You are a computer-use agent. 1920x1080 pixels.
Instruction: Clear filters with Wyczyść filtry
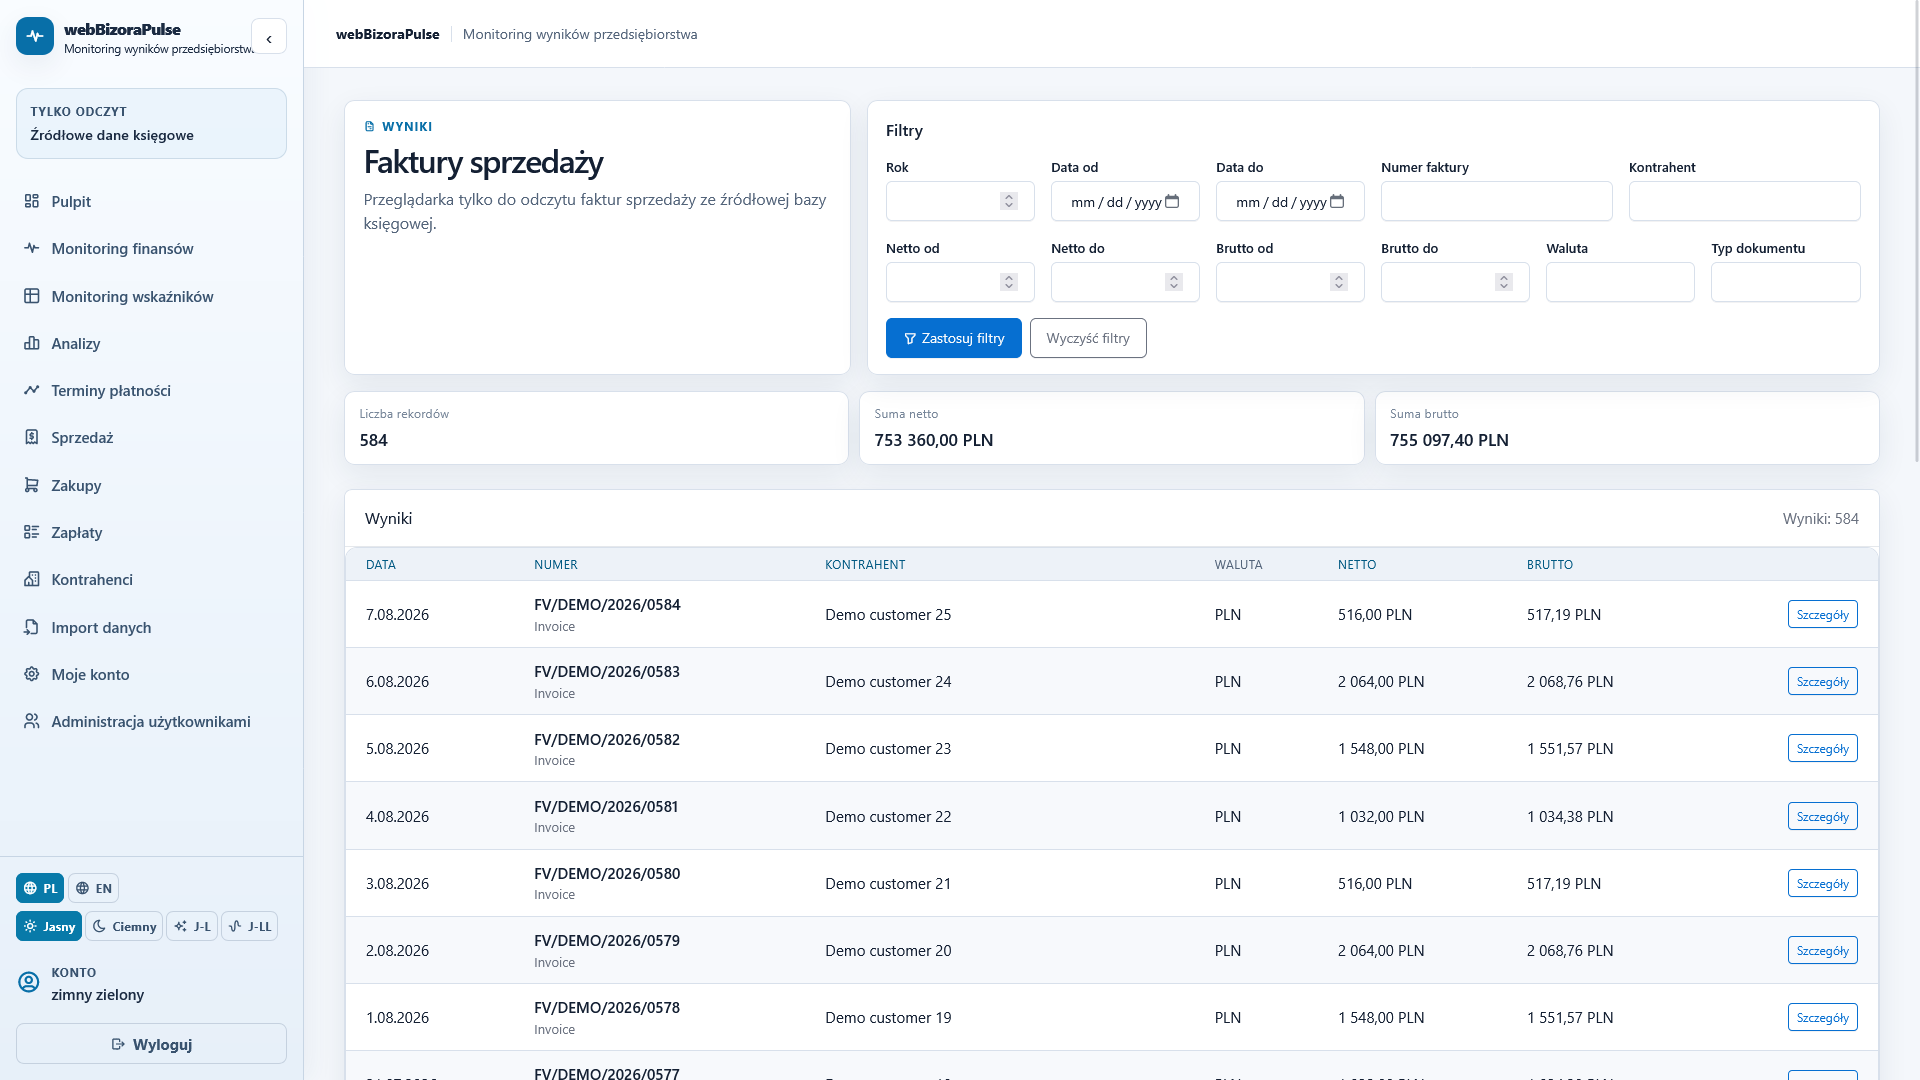click(1088, 338)
